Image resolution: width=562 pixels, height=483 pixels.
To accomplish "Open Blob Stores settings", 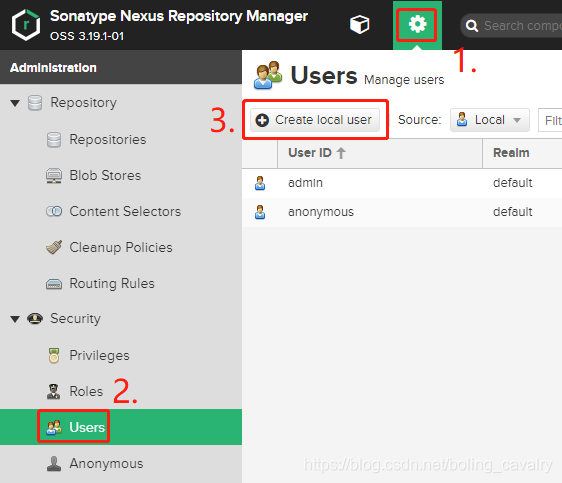I will (105, 176).
